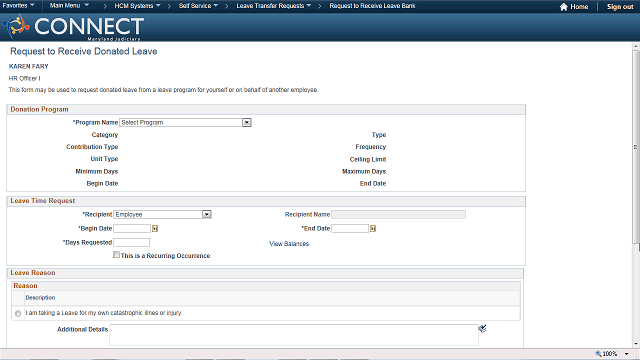Open the End Date calendar picker

point(373,229)
